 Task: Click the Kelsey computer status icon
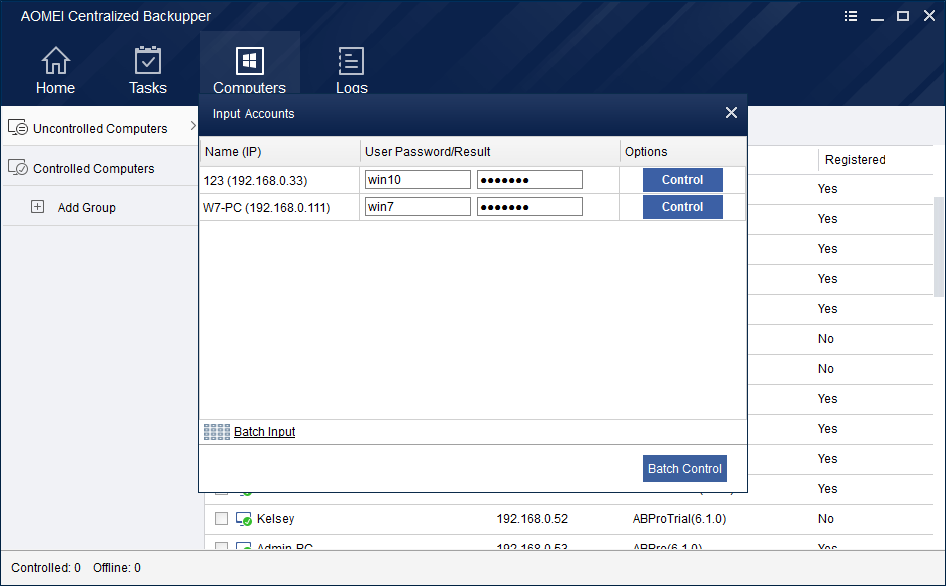(x=244, y=519)
